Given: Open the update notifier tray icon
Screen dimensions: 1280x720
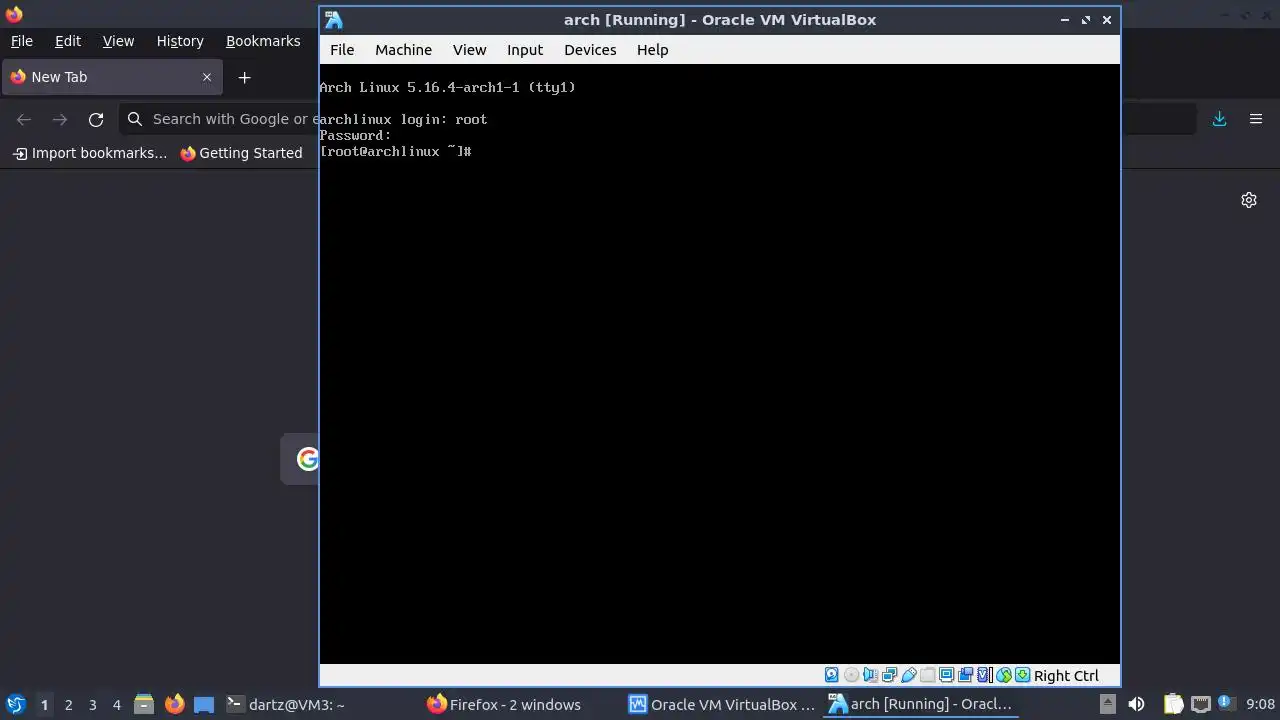Looking at the screenshot, I should click(1226, 704).
